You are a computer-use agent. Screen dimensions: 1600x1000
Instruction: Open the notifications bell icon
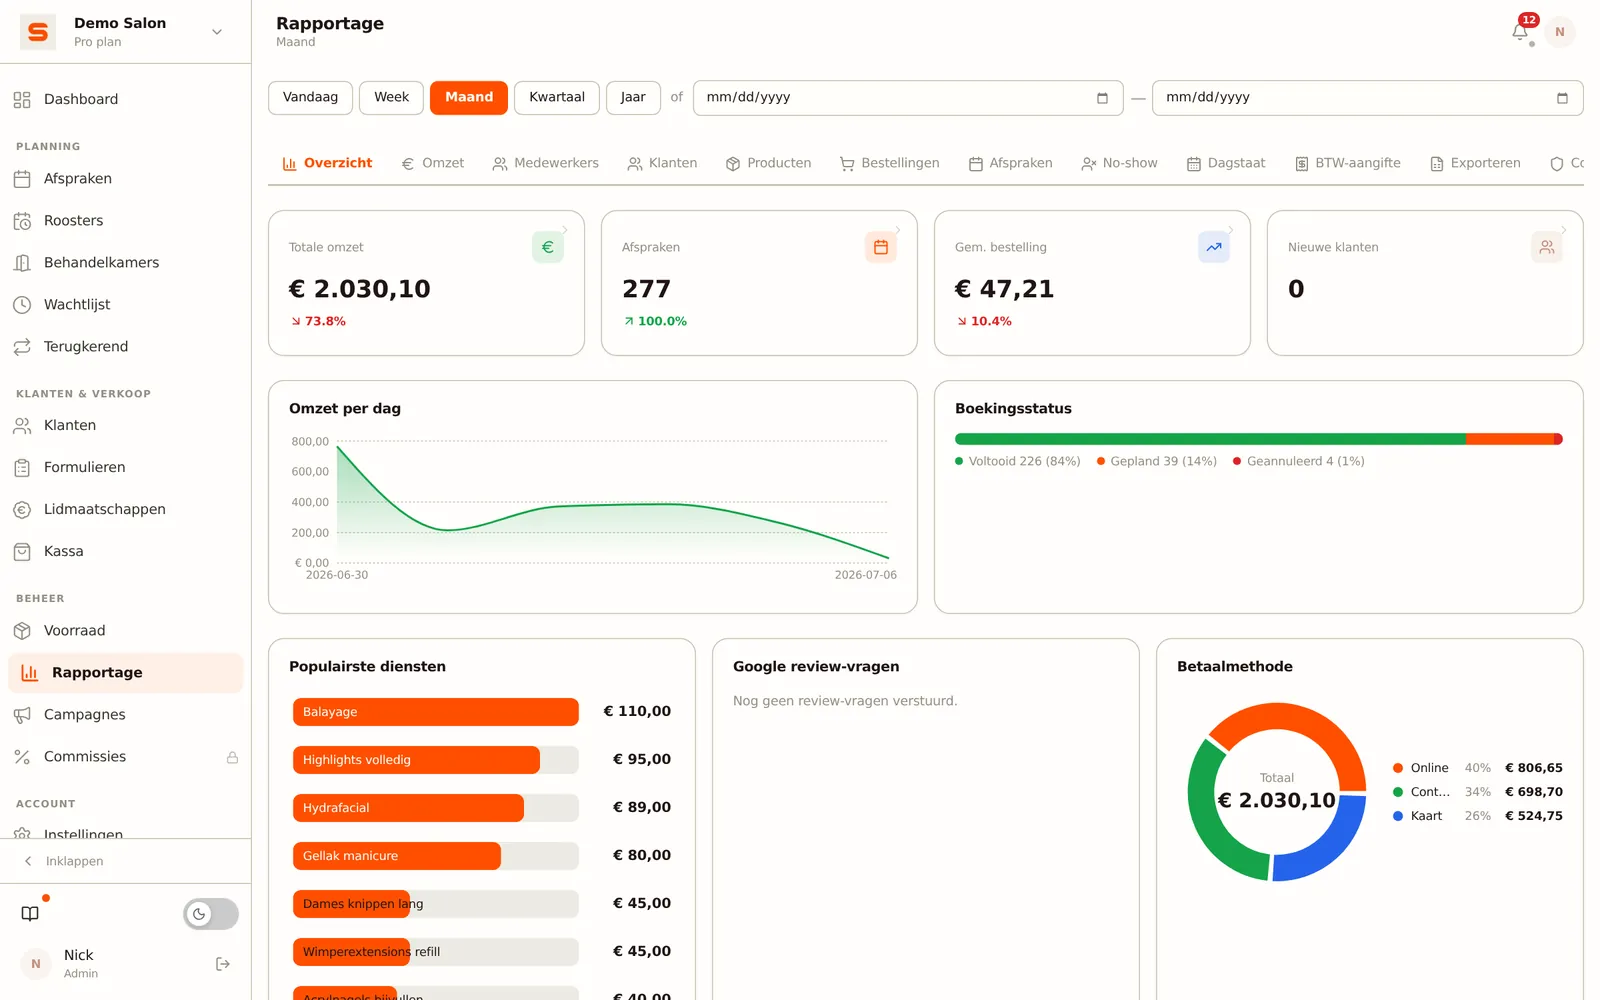pos(1520,32)
